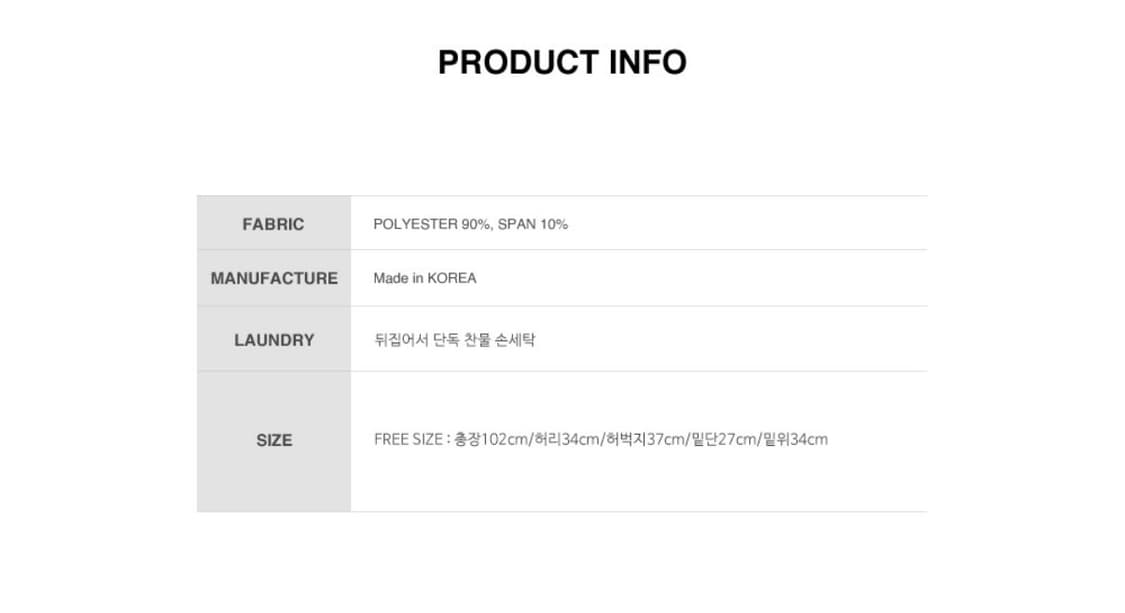The width and height of the screenshot is (1125, 613).
Task: Click the word KOREA in manufacture row
Action: 452,278
